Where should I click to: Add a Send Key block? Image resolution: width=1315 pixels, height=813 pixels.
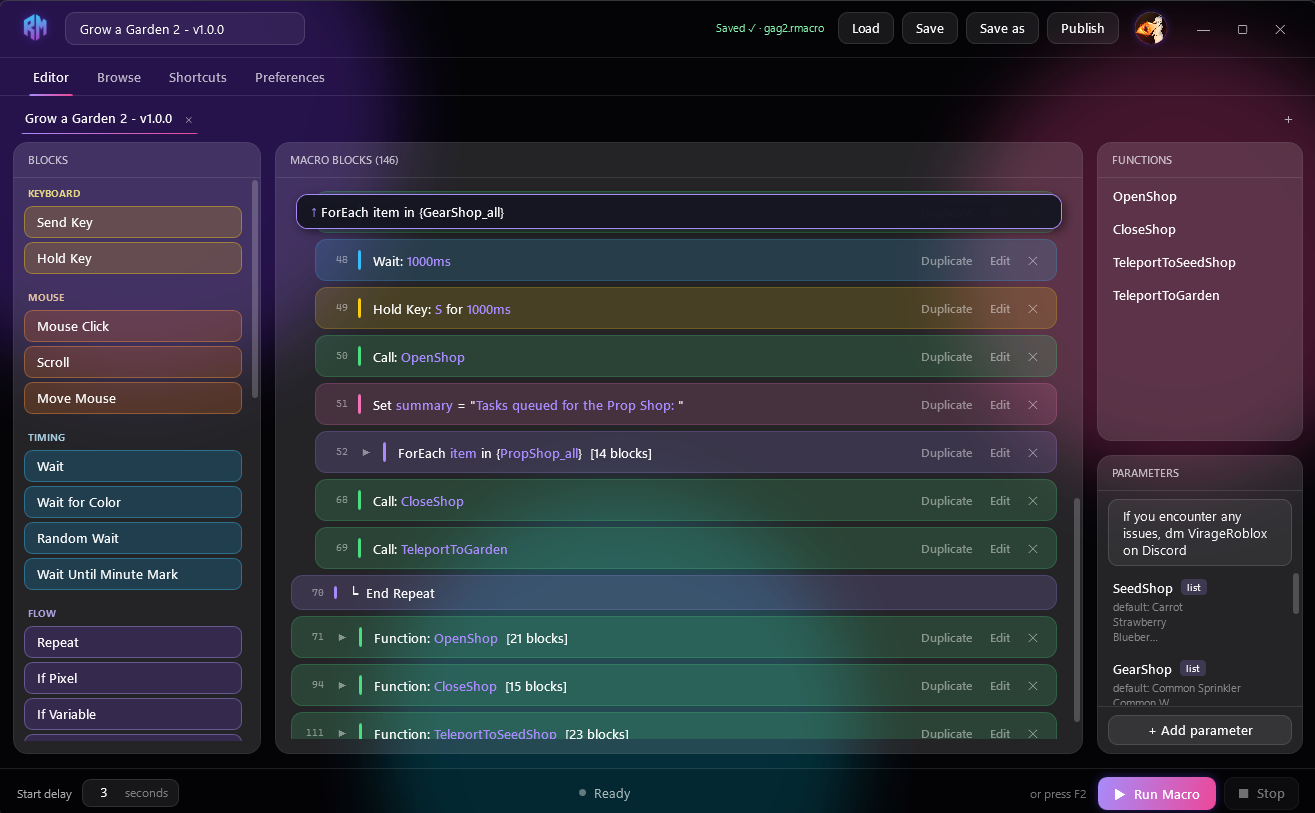pyautogui.click(x=133, y=222)
